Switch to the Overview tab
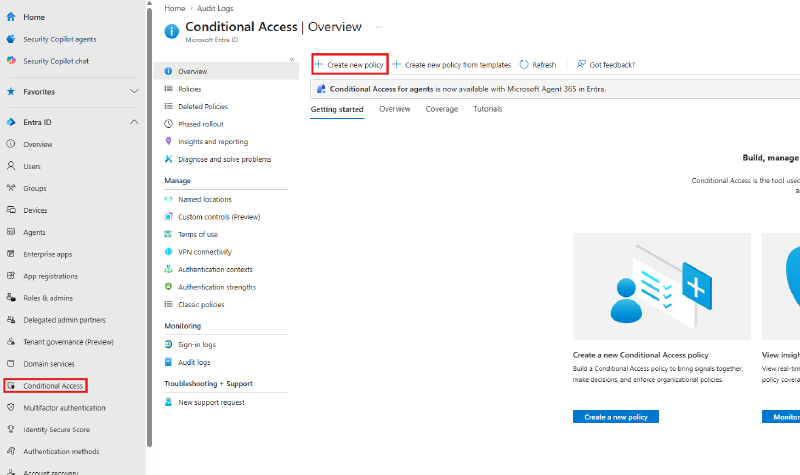The width and height of the screenshot is (800, 475). pos(394,109)
